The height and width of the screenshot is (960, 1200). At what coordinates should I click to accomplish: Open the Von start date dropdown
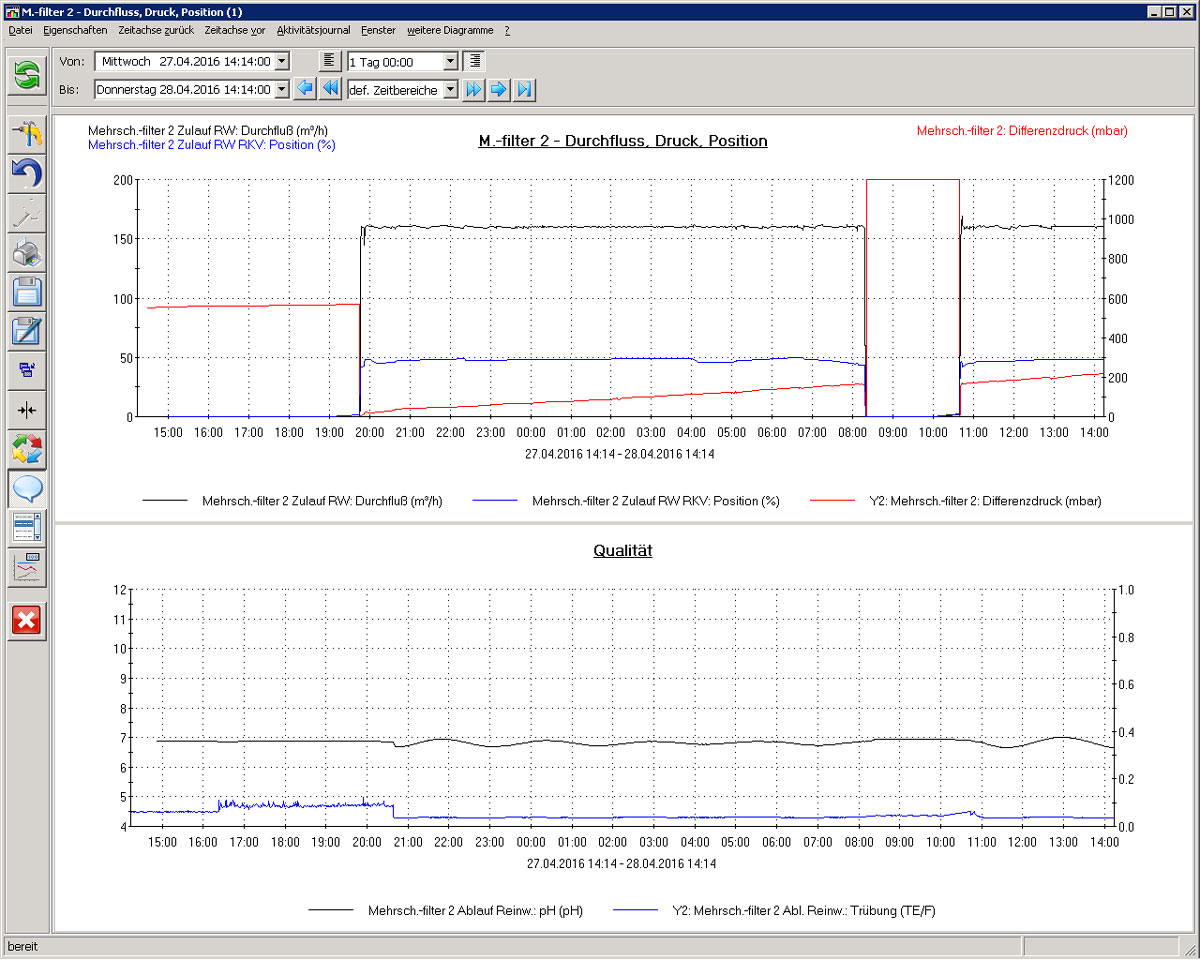pyautogui.click(x=281, y=62)
